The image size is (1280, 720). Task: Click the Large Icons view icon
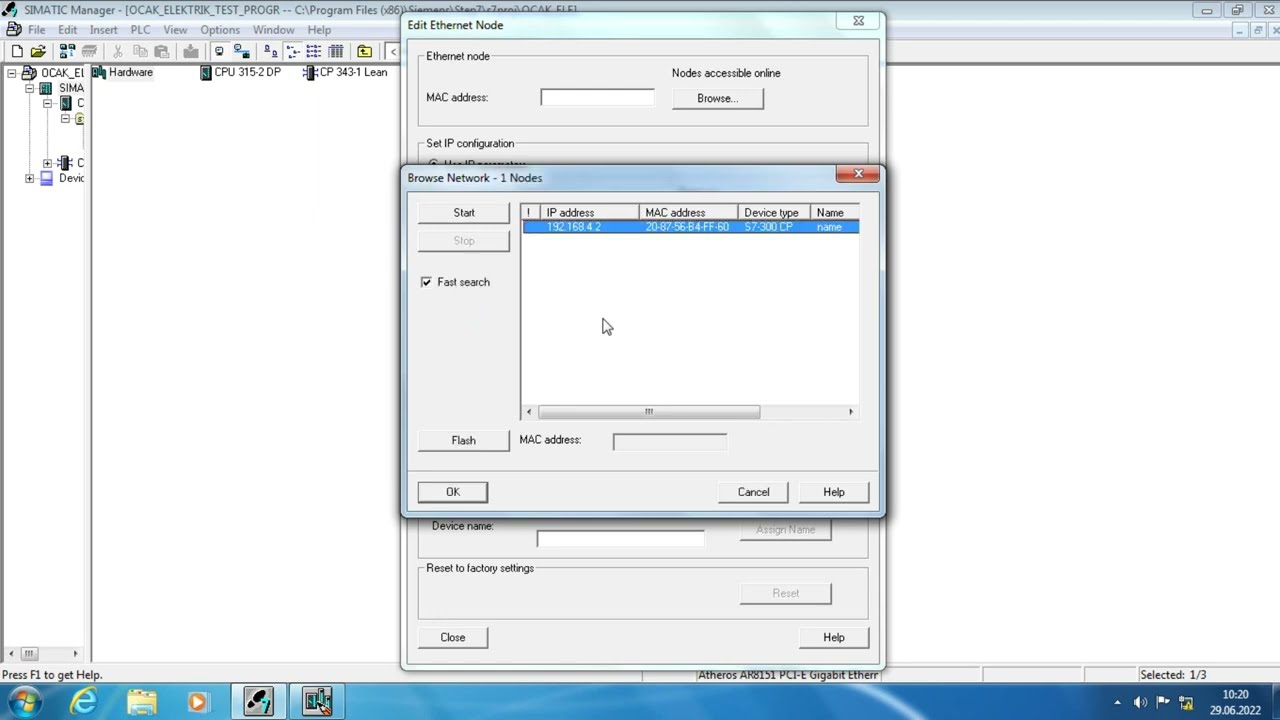point(270,52)
